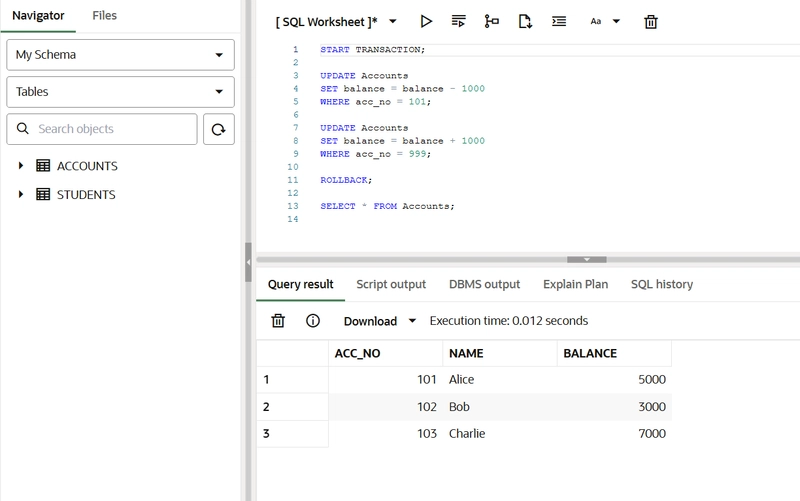This screenshot has height=501, width=800.
Task: Click the download-file icon in the editor toolbar
Action: 525,21
